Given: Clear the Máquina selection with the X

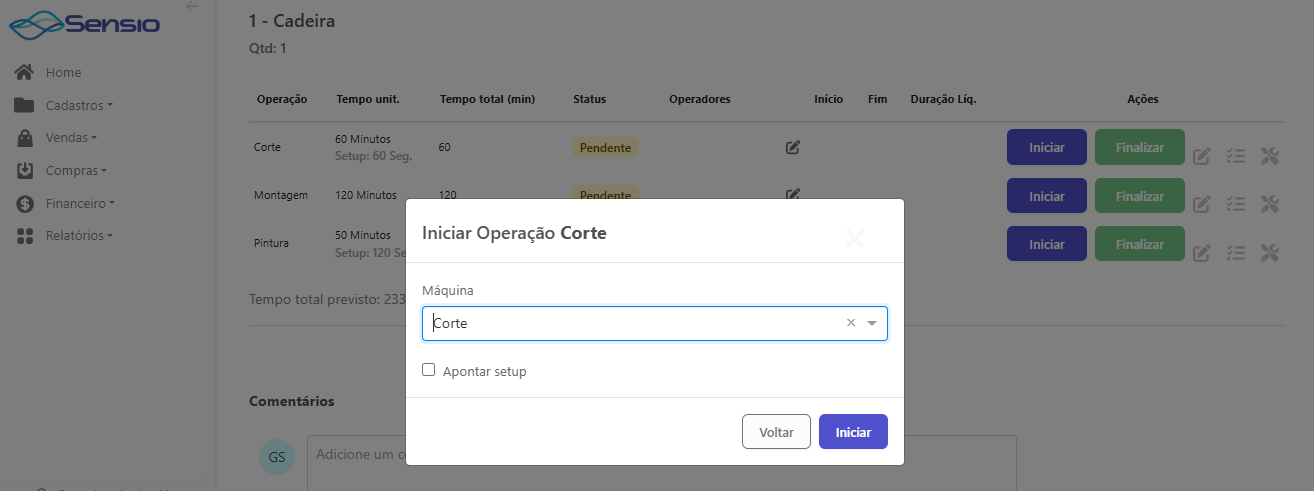Looking at the screenshot, I should pos(851,323).
